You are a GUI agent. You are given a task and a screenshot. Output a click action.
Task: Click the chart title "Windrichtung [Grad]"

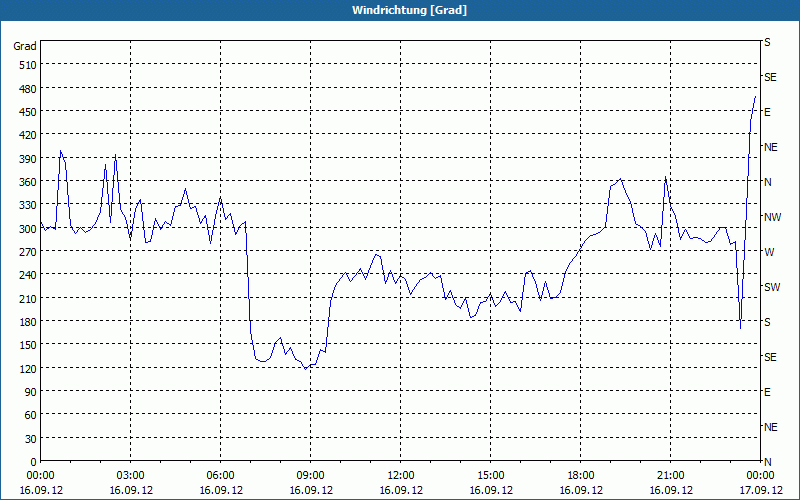click(x=409, y=10)
